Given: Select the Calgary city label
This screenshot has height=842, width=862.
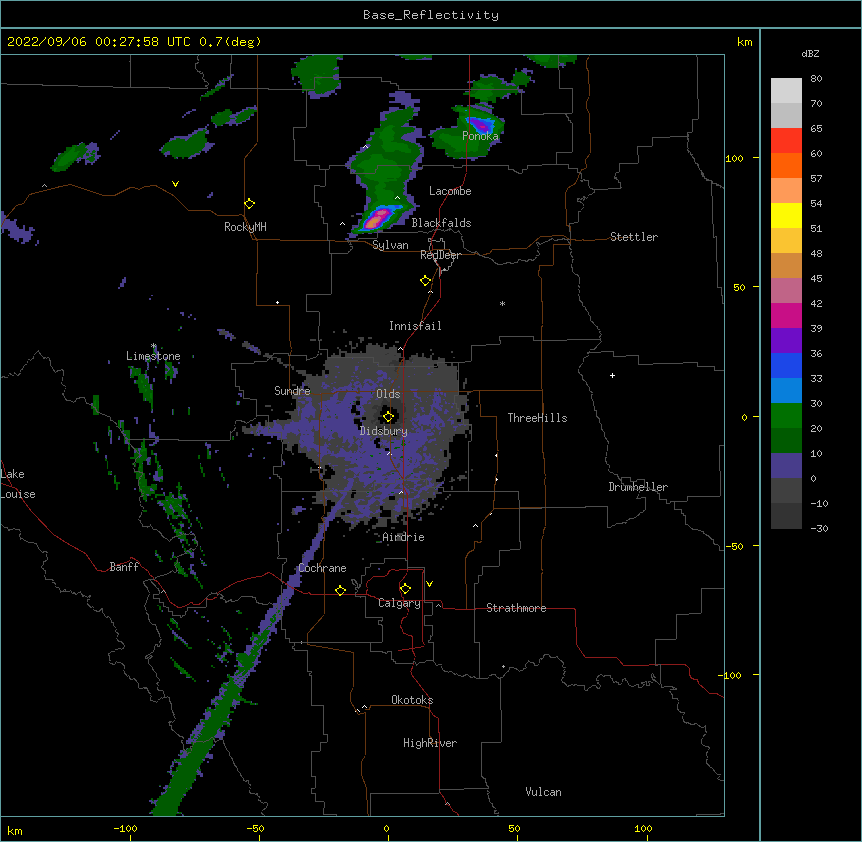Looking at the screenshot, I should pos(399,603).
